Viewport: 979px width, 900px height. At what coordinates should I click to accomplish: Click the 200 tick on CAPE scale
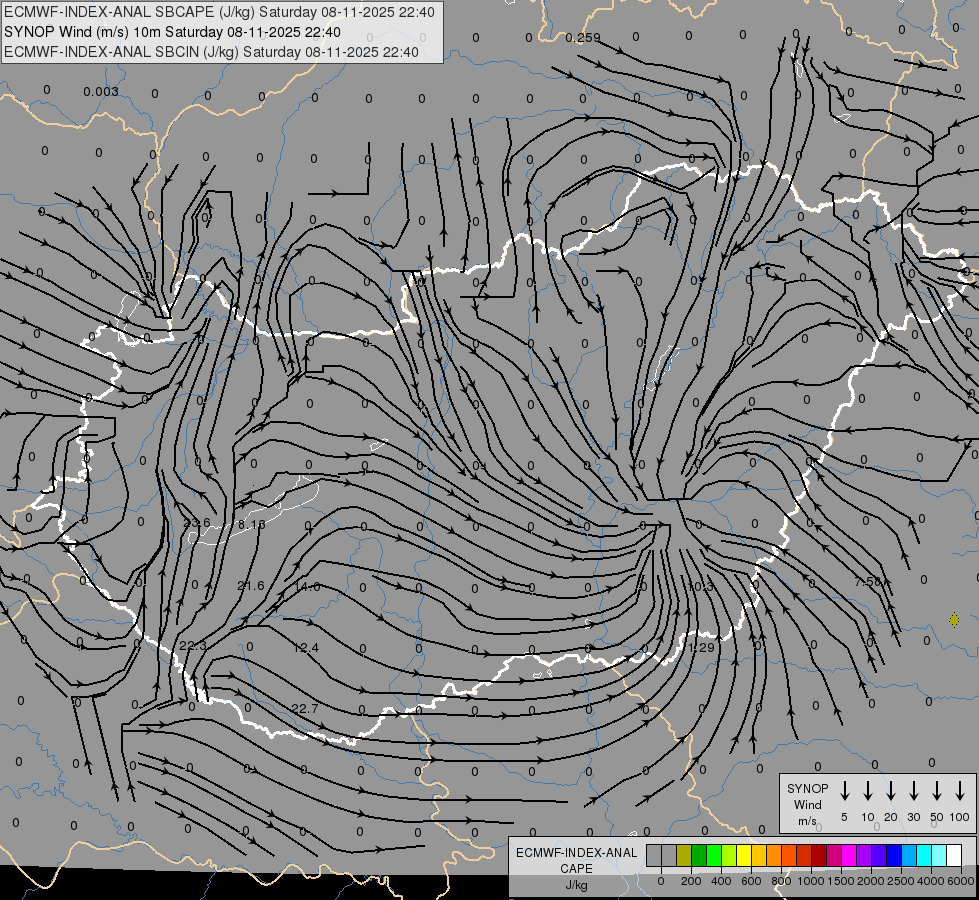pos(691,881)
